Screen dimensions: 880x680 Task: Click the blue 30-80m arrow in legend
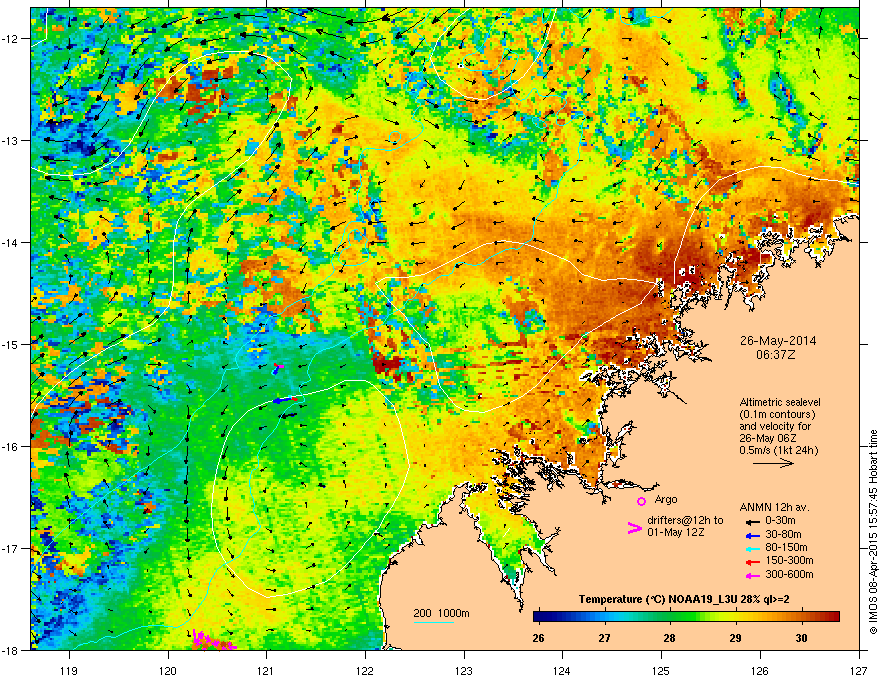click(x=752, y=535)
